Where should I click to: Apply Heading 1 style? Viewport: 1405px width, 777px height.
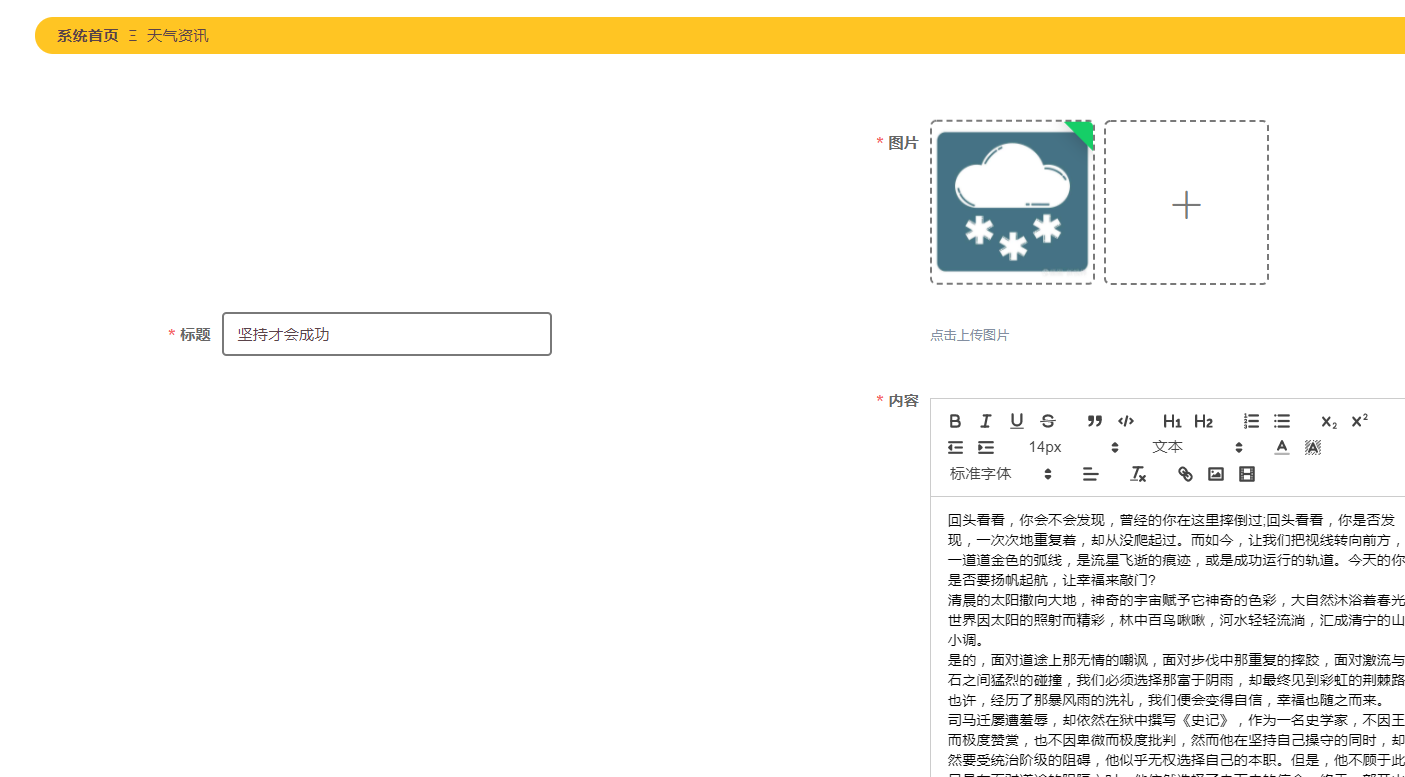(1172, 421)
